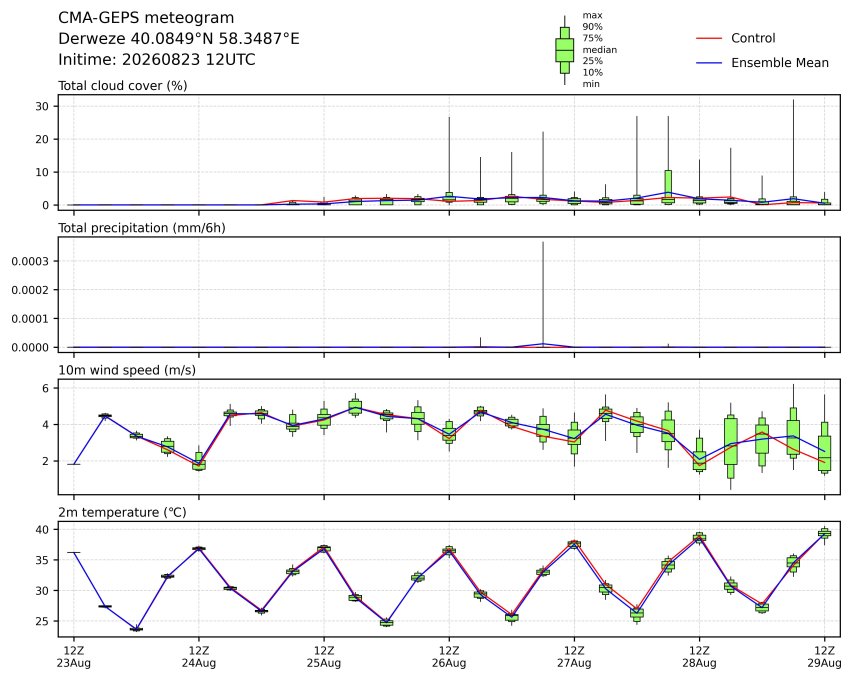This screenshot has height=680, width=853.
Task: Click the blue Ensemble Mean legend line
Action: pos(709,63)
